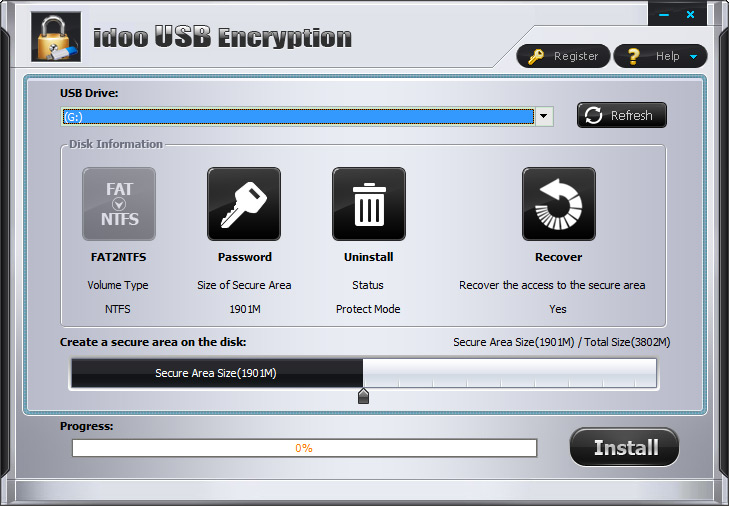Expand the USB Drive dropdown arrow

(x=543, y=117)
